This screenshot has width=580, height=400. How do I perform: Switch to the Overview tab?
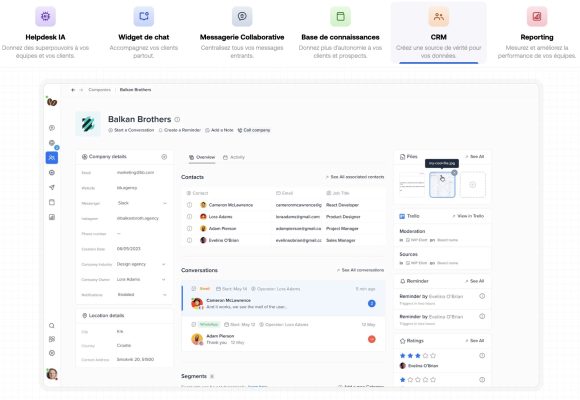click(202, 157)
